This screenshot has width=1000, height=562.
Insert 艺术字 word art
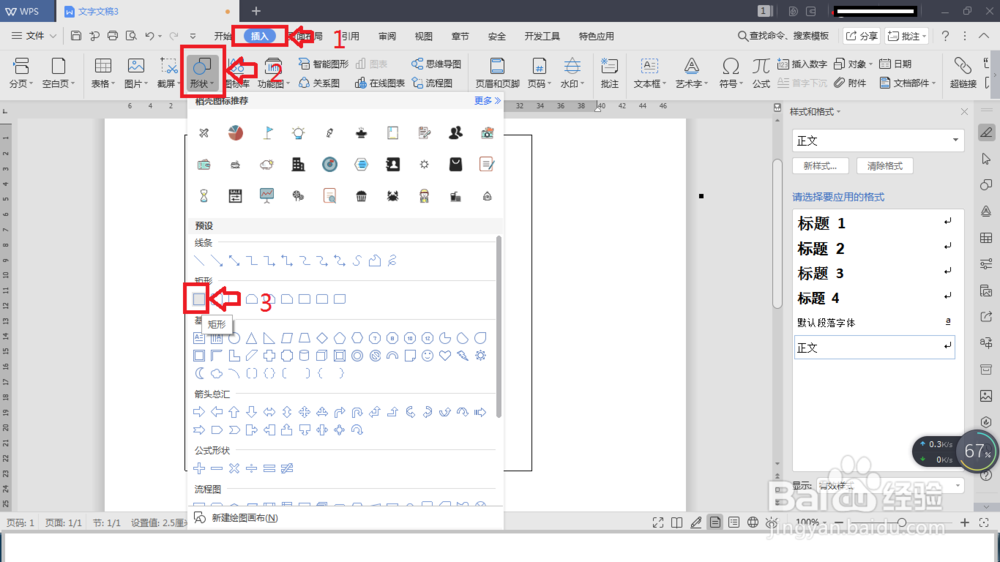(691, 72)
